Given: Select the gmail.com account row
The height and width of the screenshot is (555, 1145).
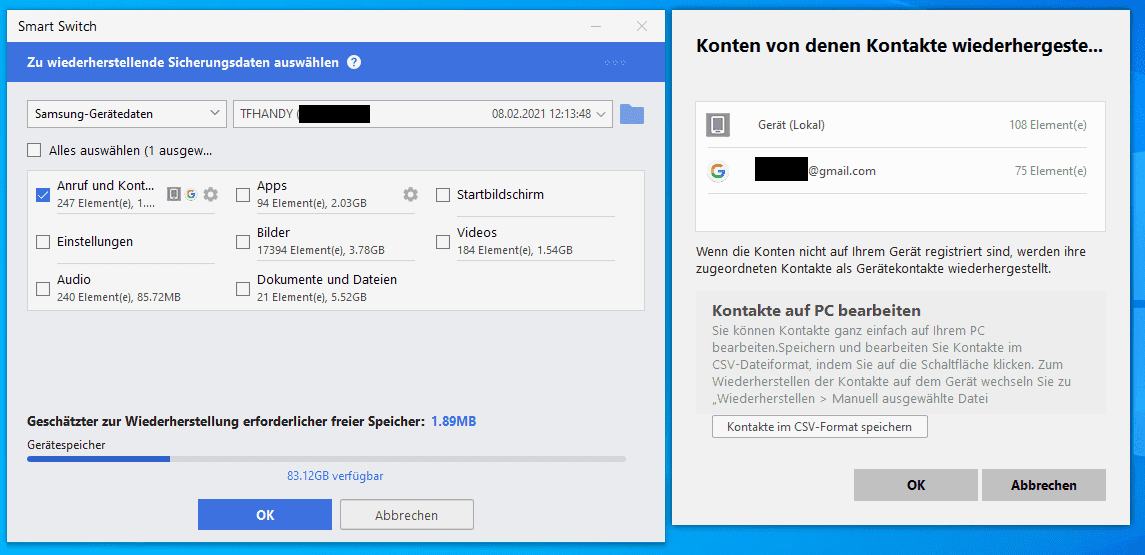Looking at the screenshot, I should [x=897, y=172].
